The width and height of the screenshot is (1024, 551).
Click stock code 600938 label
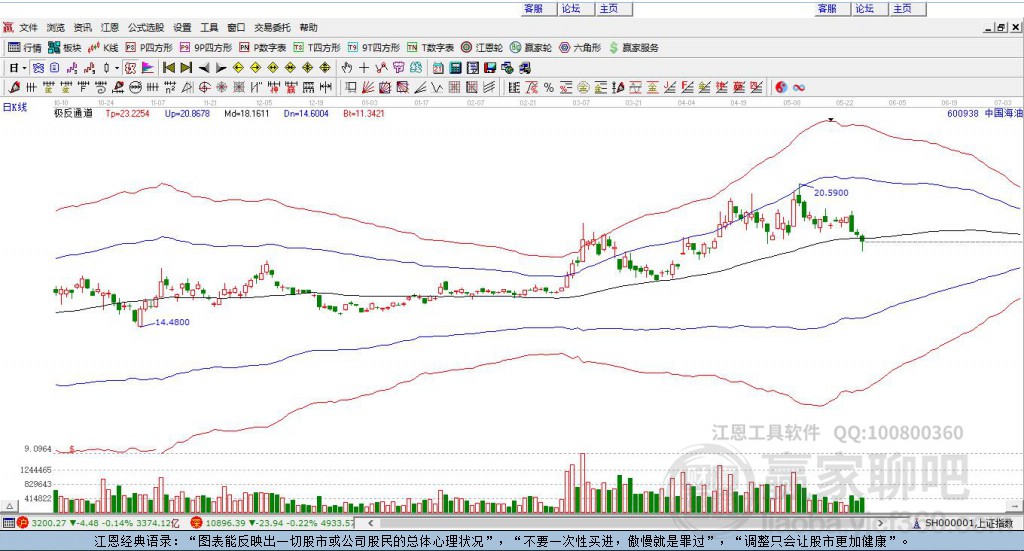pyautogui.click(x=963, y=114)
